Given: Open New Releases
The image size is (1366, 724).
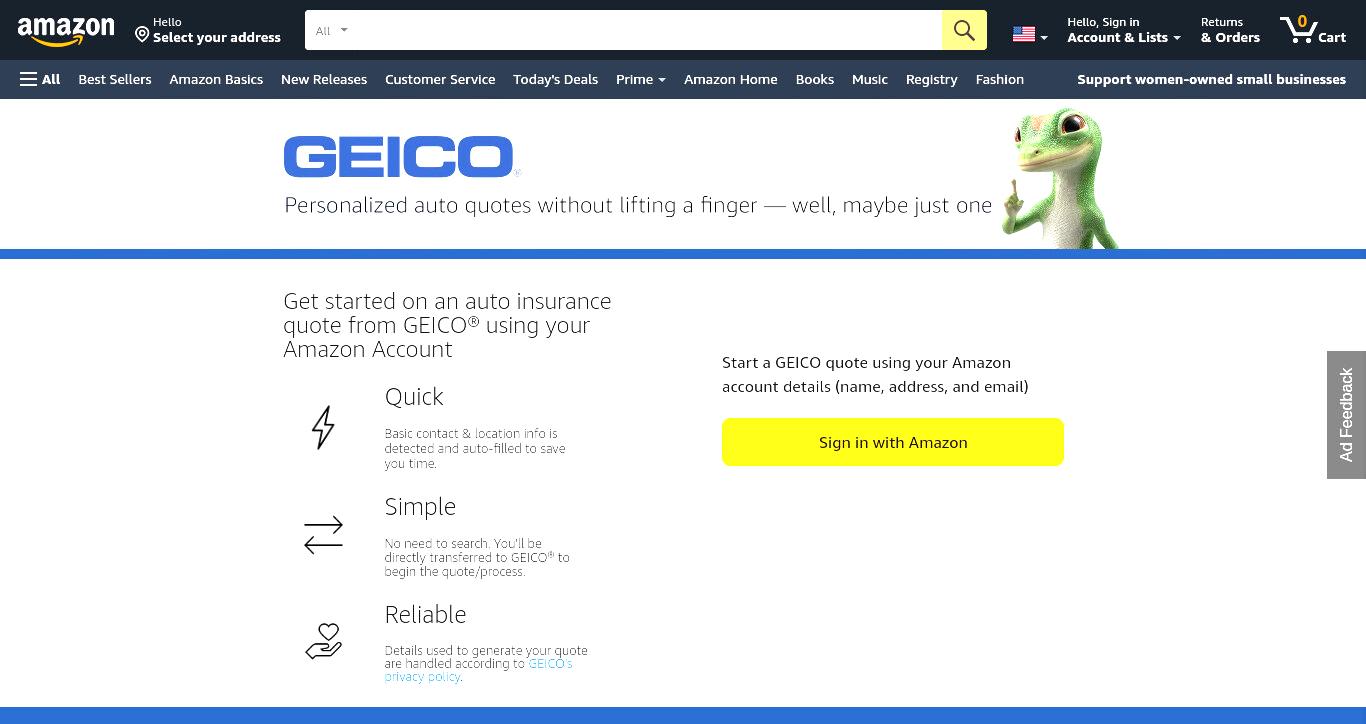Looking at the screenshot, I should coord(324,79).
